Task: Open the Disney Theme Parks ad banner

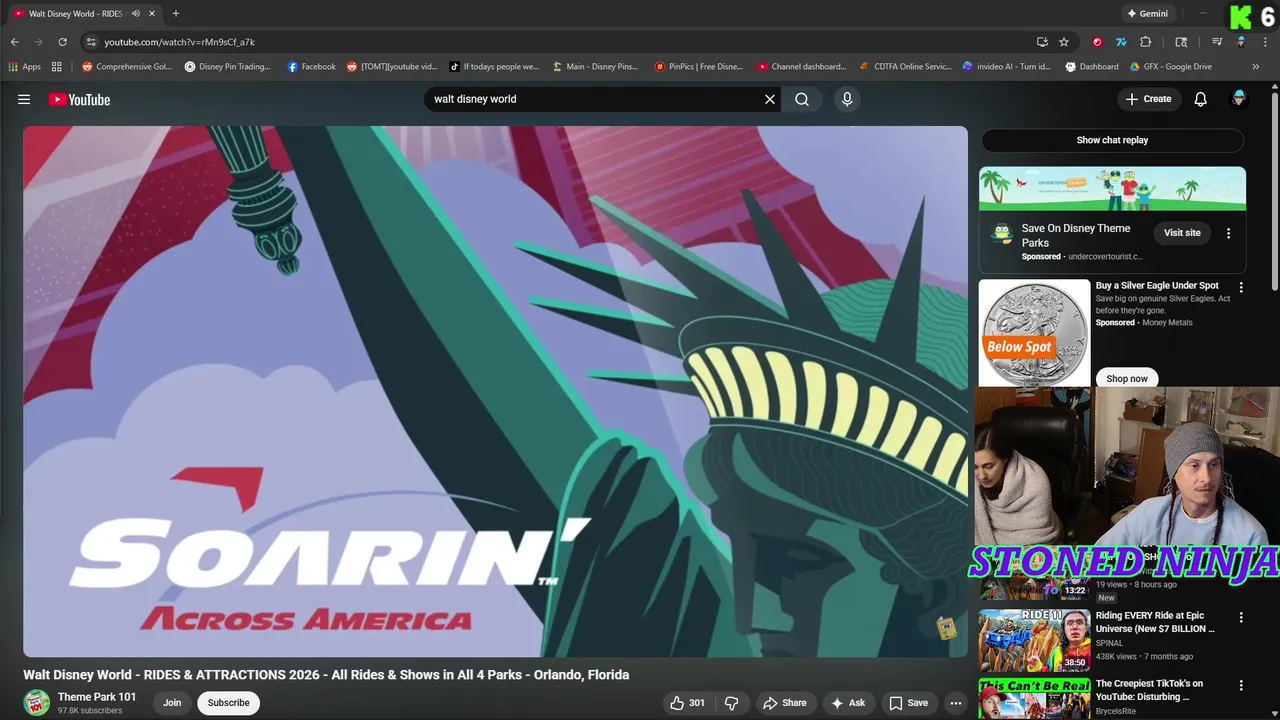Action: [1112, 189]
